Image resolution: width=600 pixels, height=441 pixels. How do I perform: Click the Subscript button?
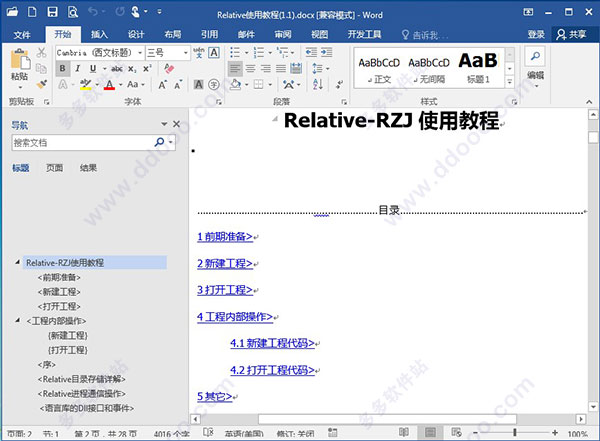click(132, 69)
